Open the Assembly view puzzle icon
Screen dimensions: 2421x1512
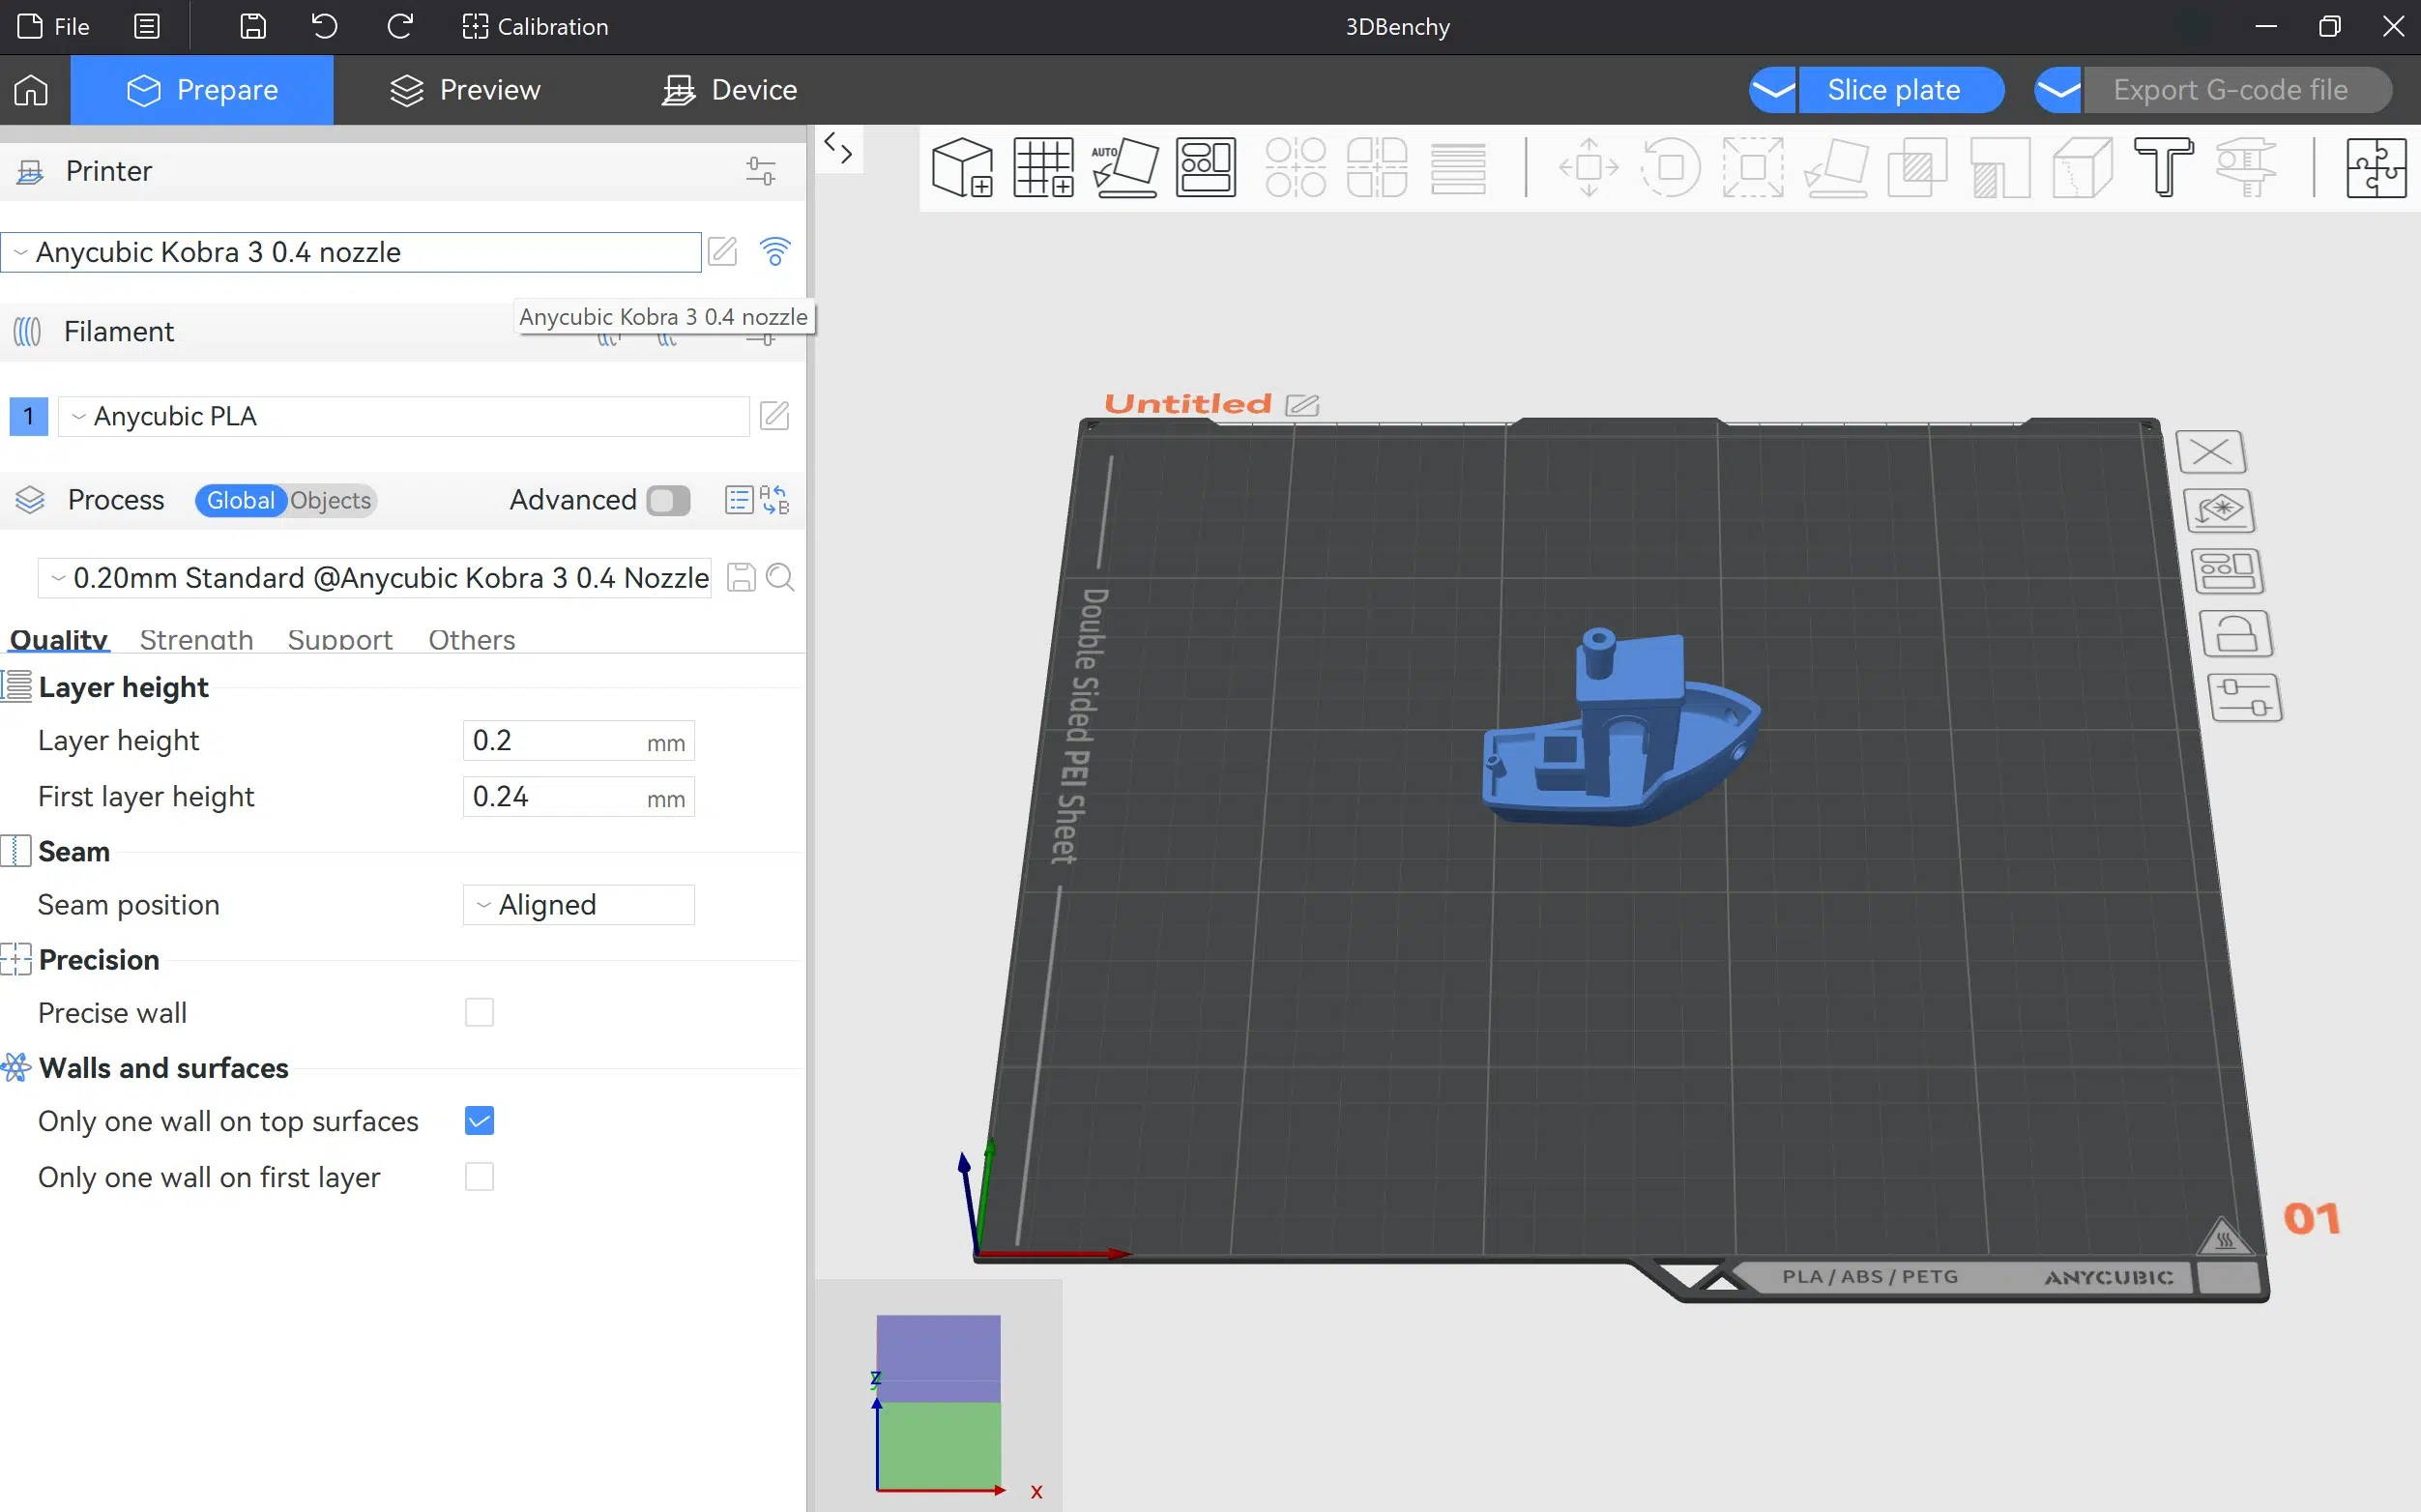2376,167
